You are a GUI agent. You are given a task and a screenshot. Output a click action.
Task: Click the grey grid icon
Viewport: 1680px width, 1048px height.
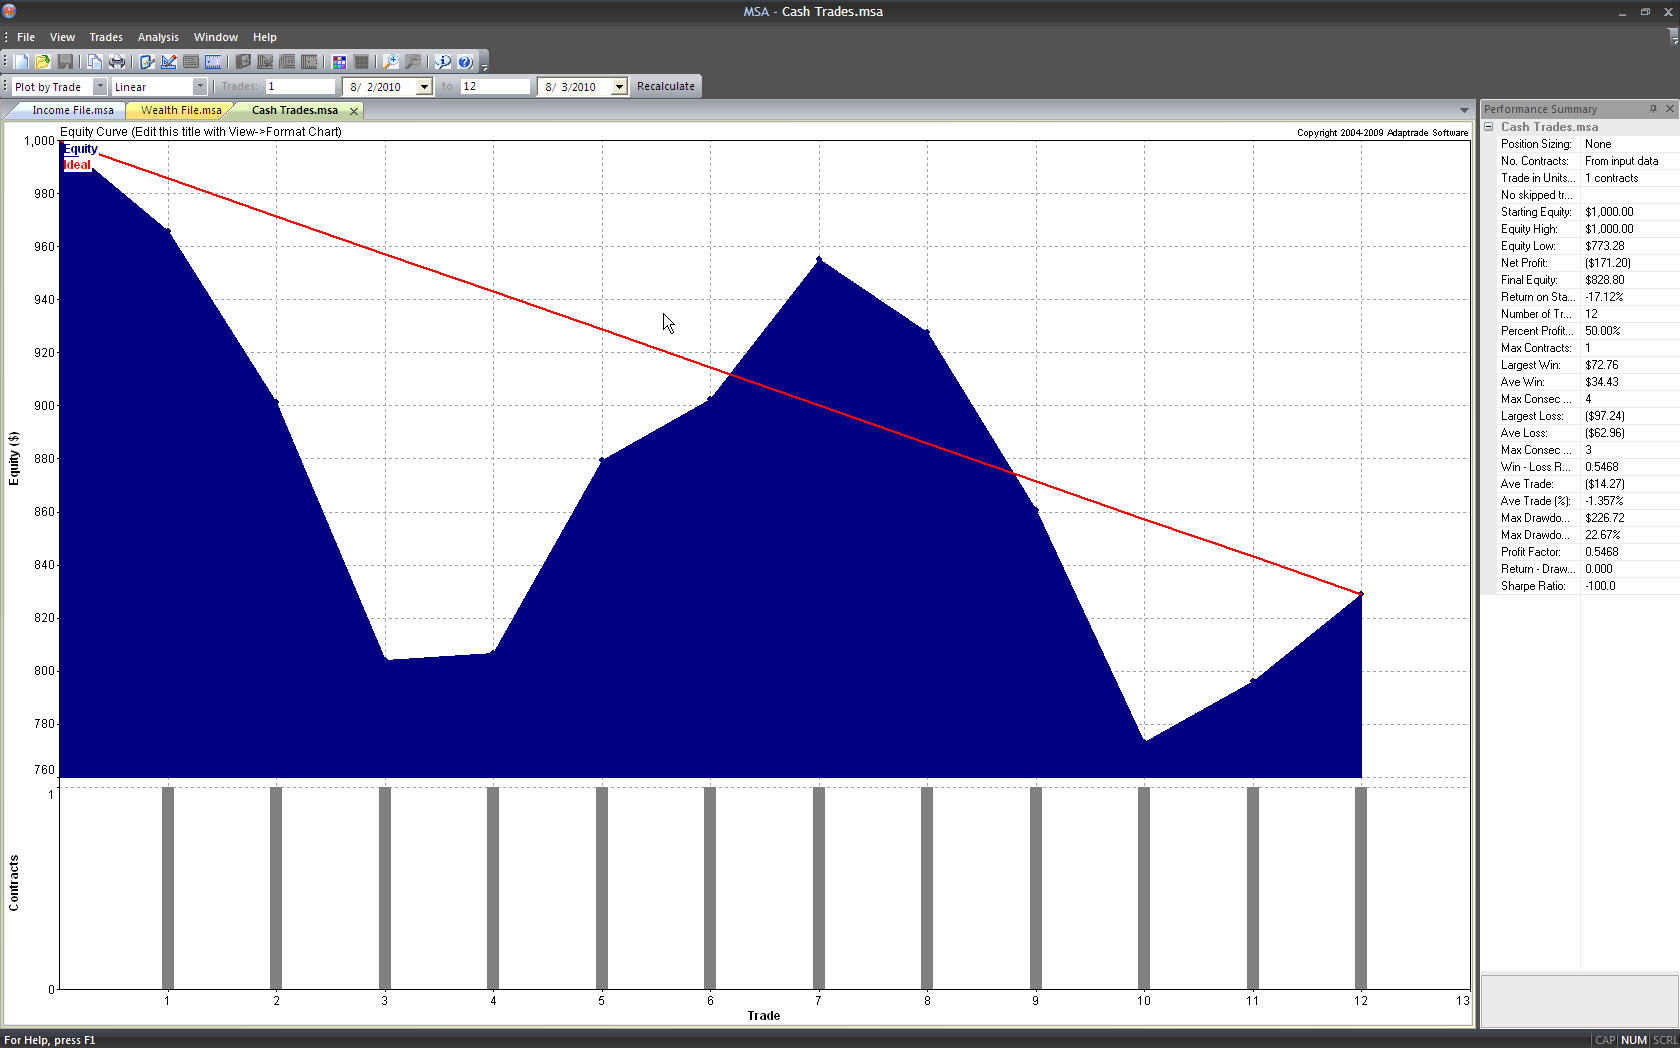(361, 62)
